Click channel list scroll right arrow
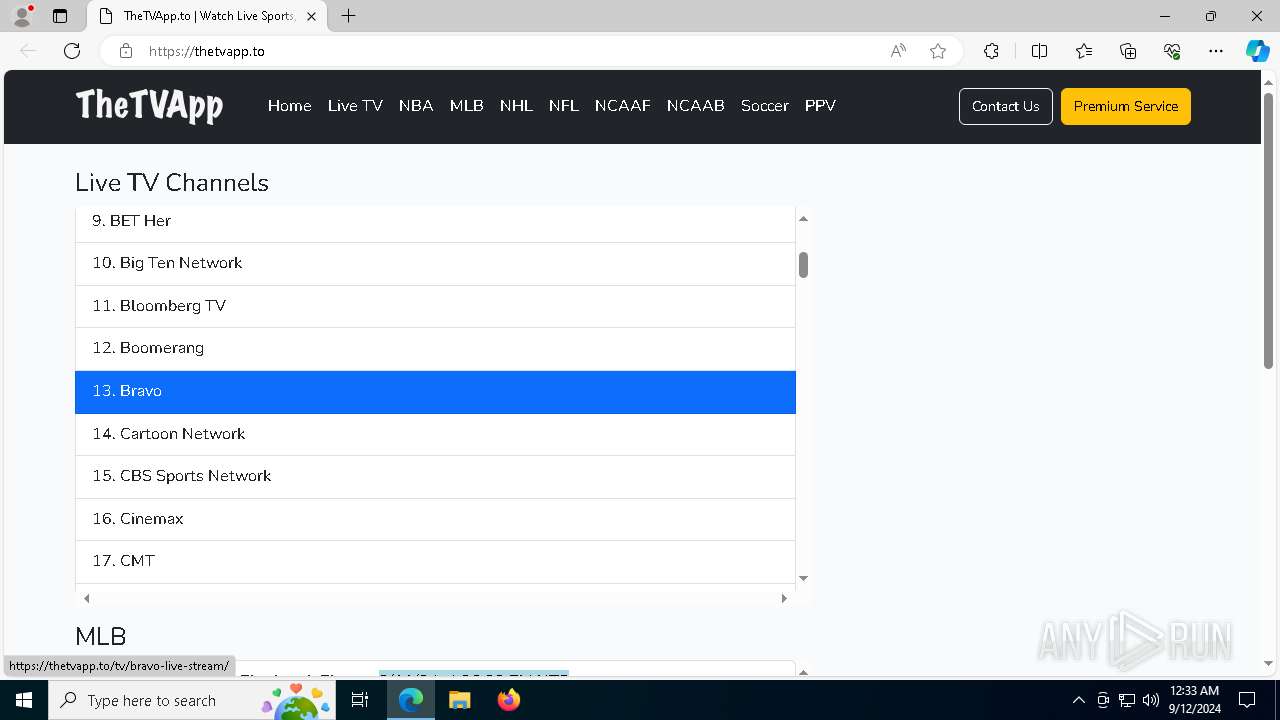The width and height of the screenshot is (1280, 720). pyautogui.click(x=784, y=598)
